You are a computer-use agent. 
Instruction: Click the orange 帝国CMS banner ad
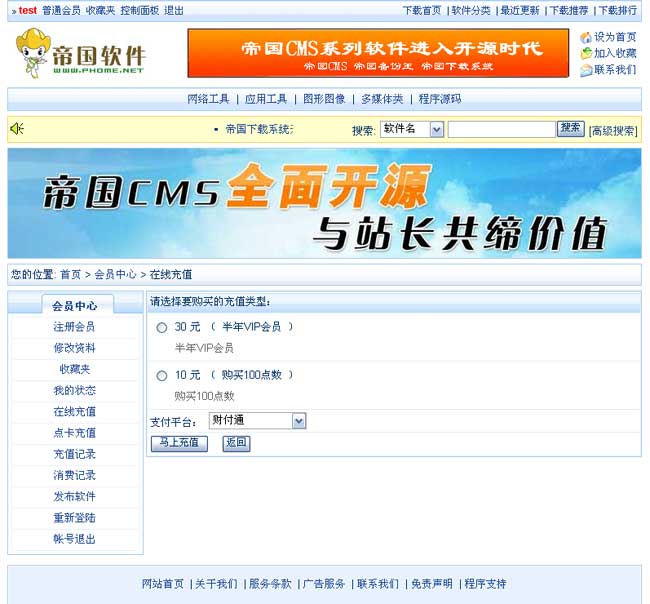[x=378, y=53]
